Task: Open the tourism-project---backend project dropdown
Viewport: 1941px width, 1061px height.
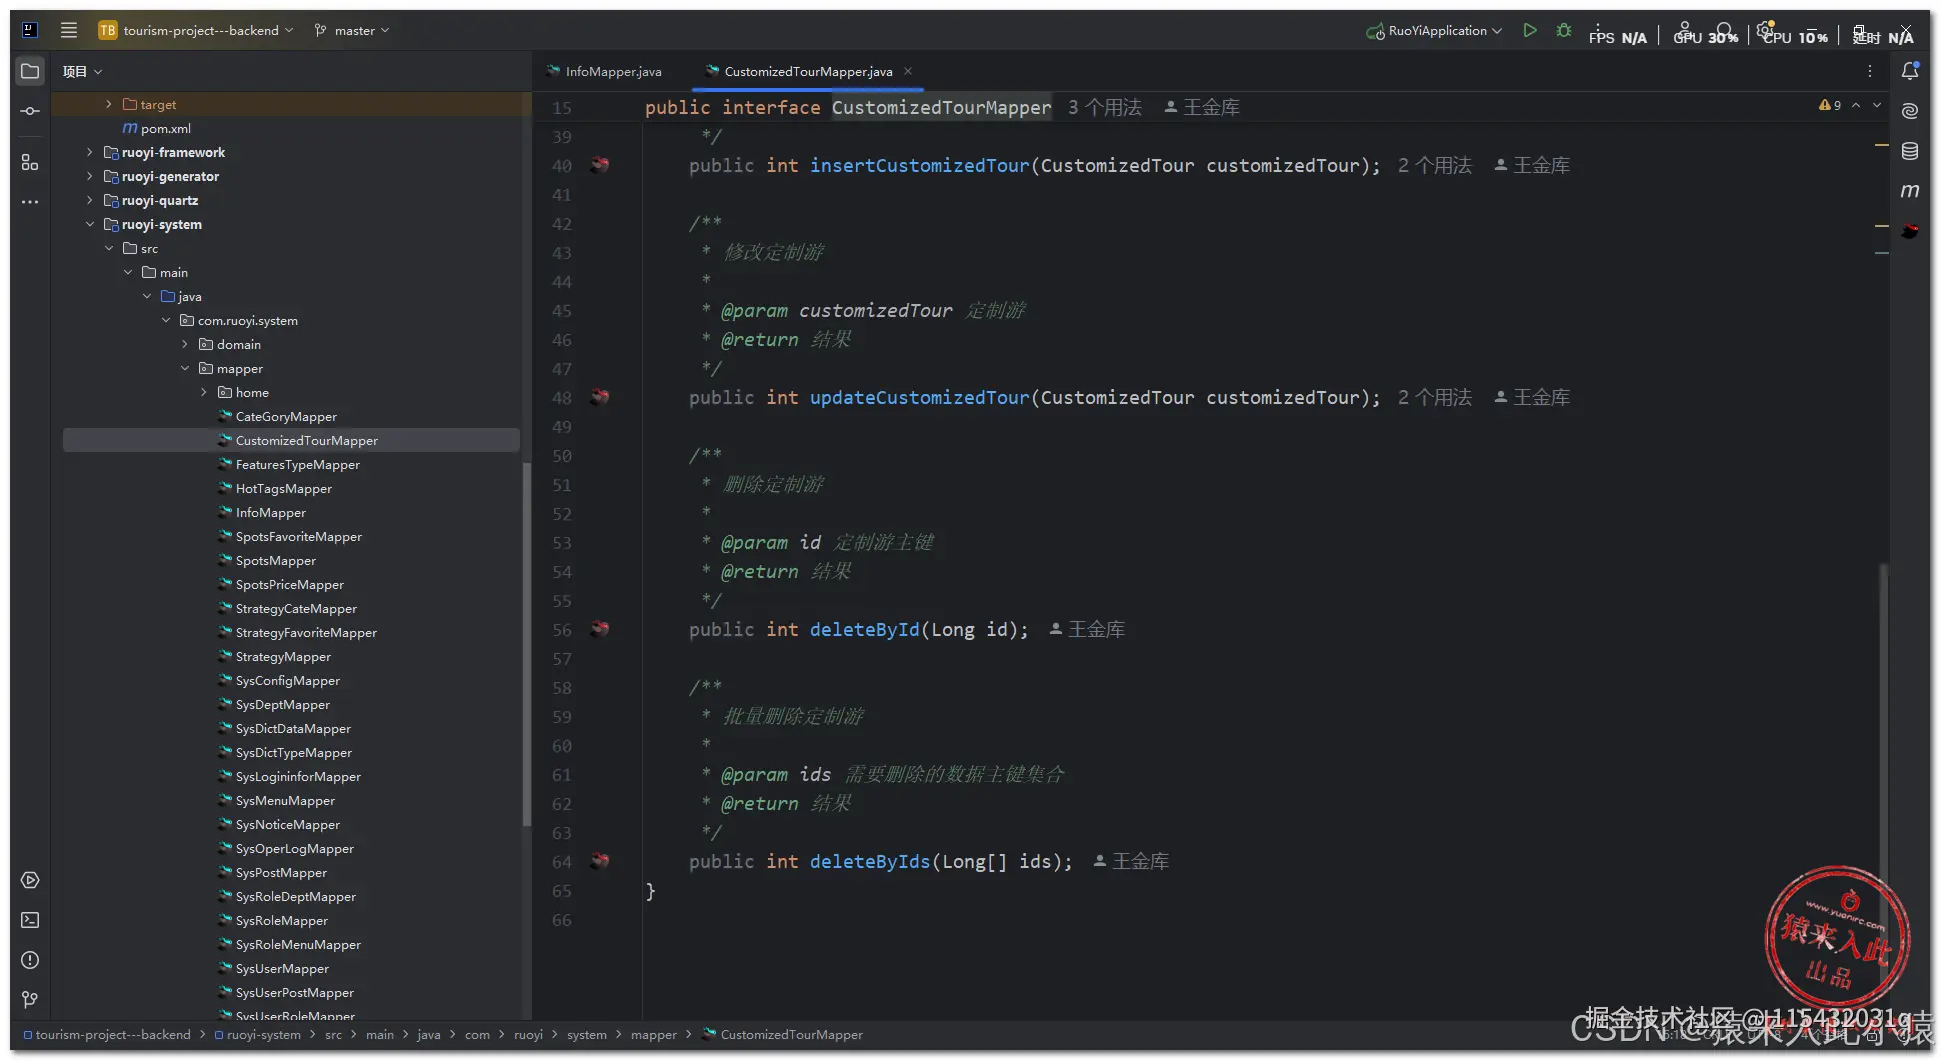Action: (196, 30)
